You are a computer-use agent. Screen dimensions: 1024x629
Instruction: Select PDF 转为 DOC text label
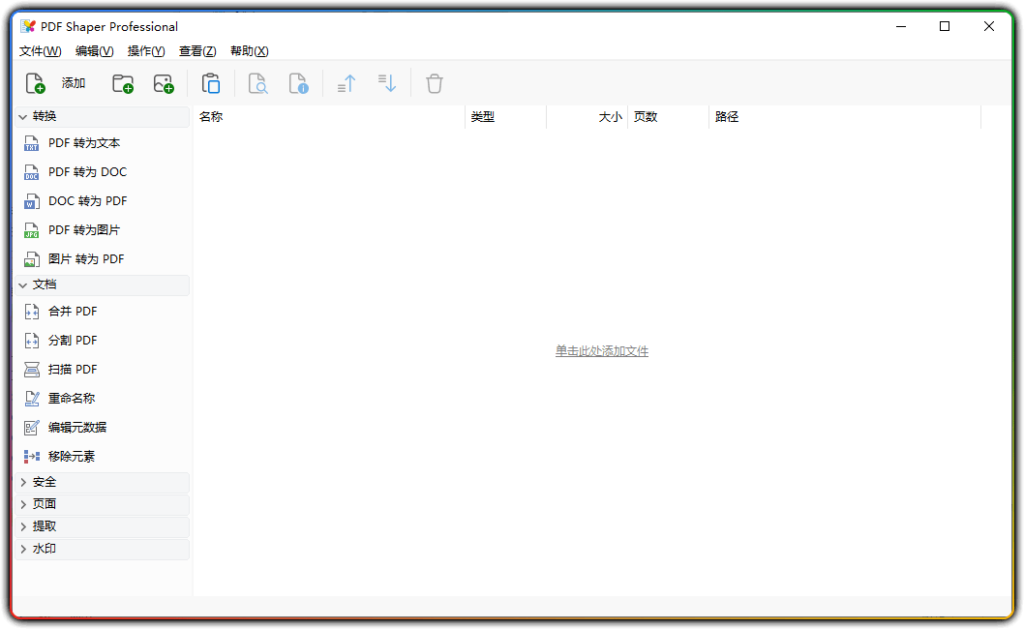pos(87,172)
